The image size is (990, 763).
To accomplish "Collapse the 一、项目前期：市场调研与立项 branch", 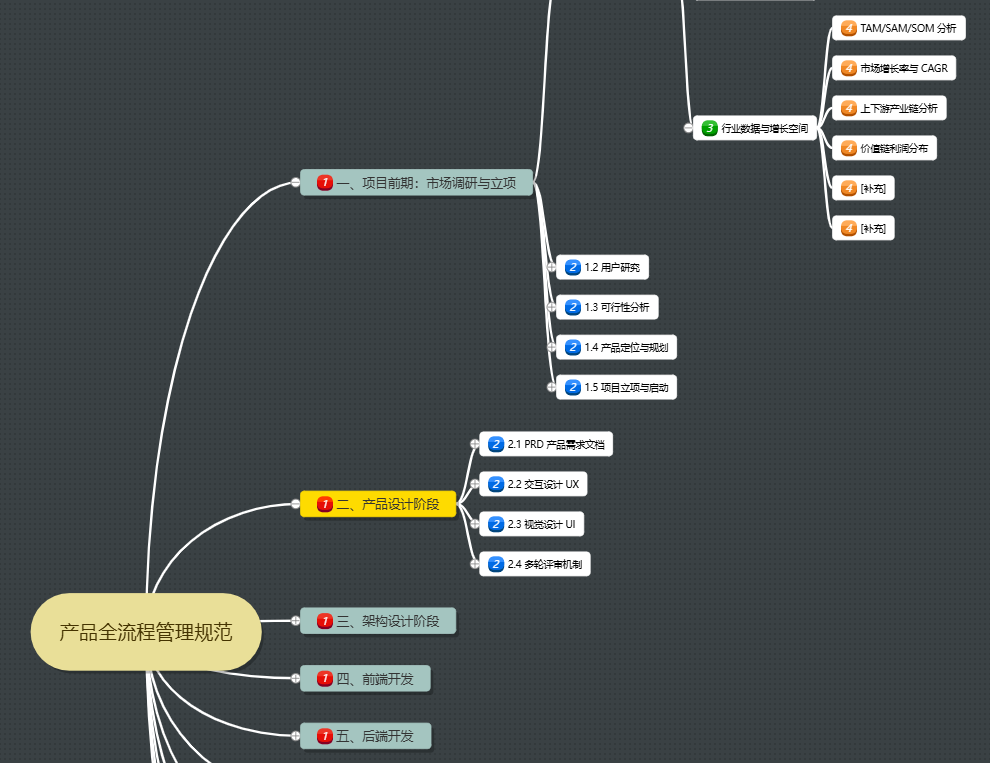I will (x=295, y=183).
